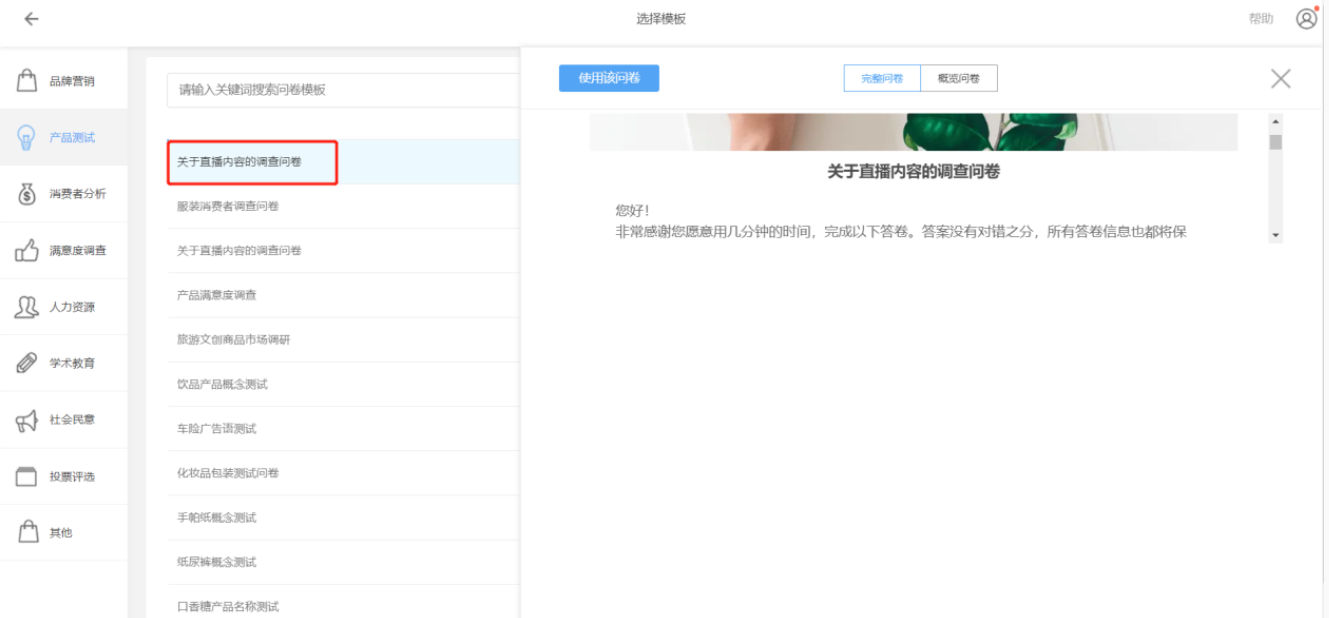
Task: Click the back arrow icon
Action: [x=31, y=19]
